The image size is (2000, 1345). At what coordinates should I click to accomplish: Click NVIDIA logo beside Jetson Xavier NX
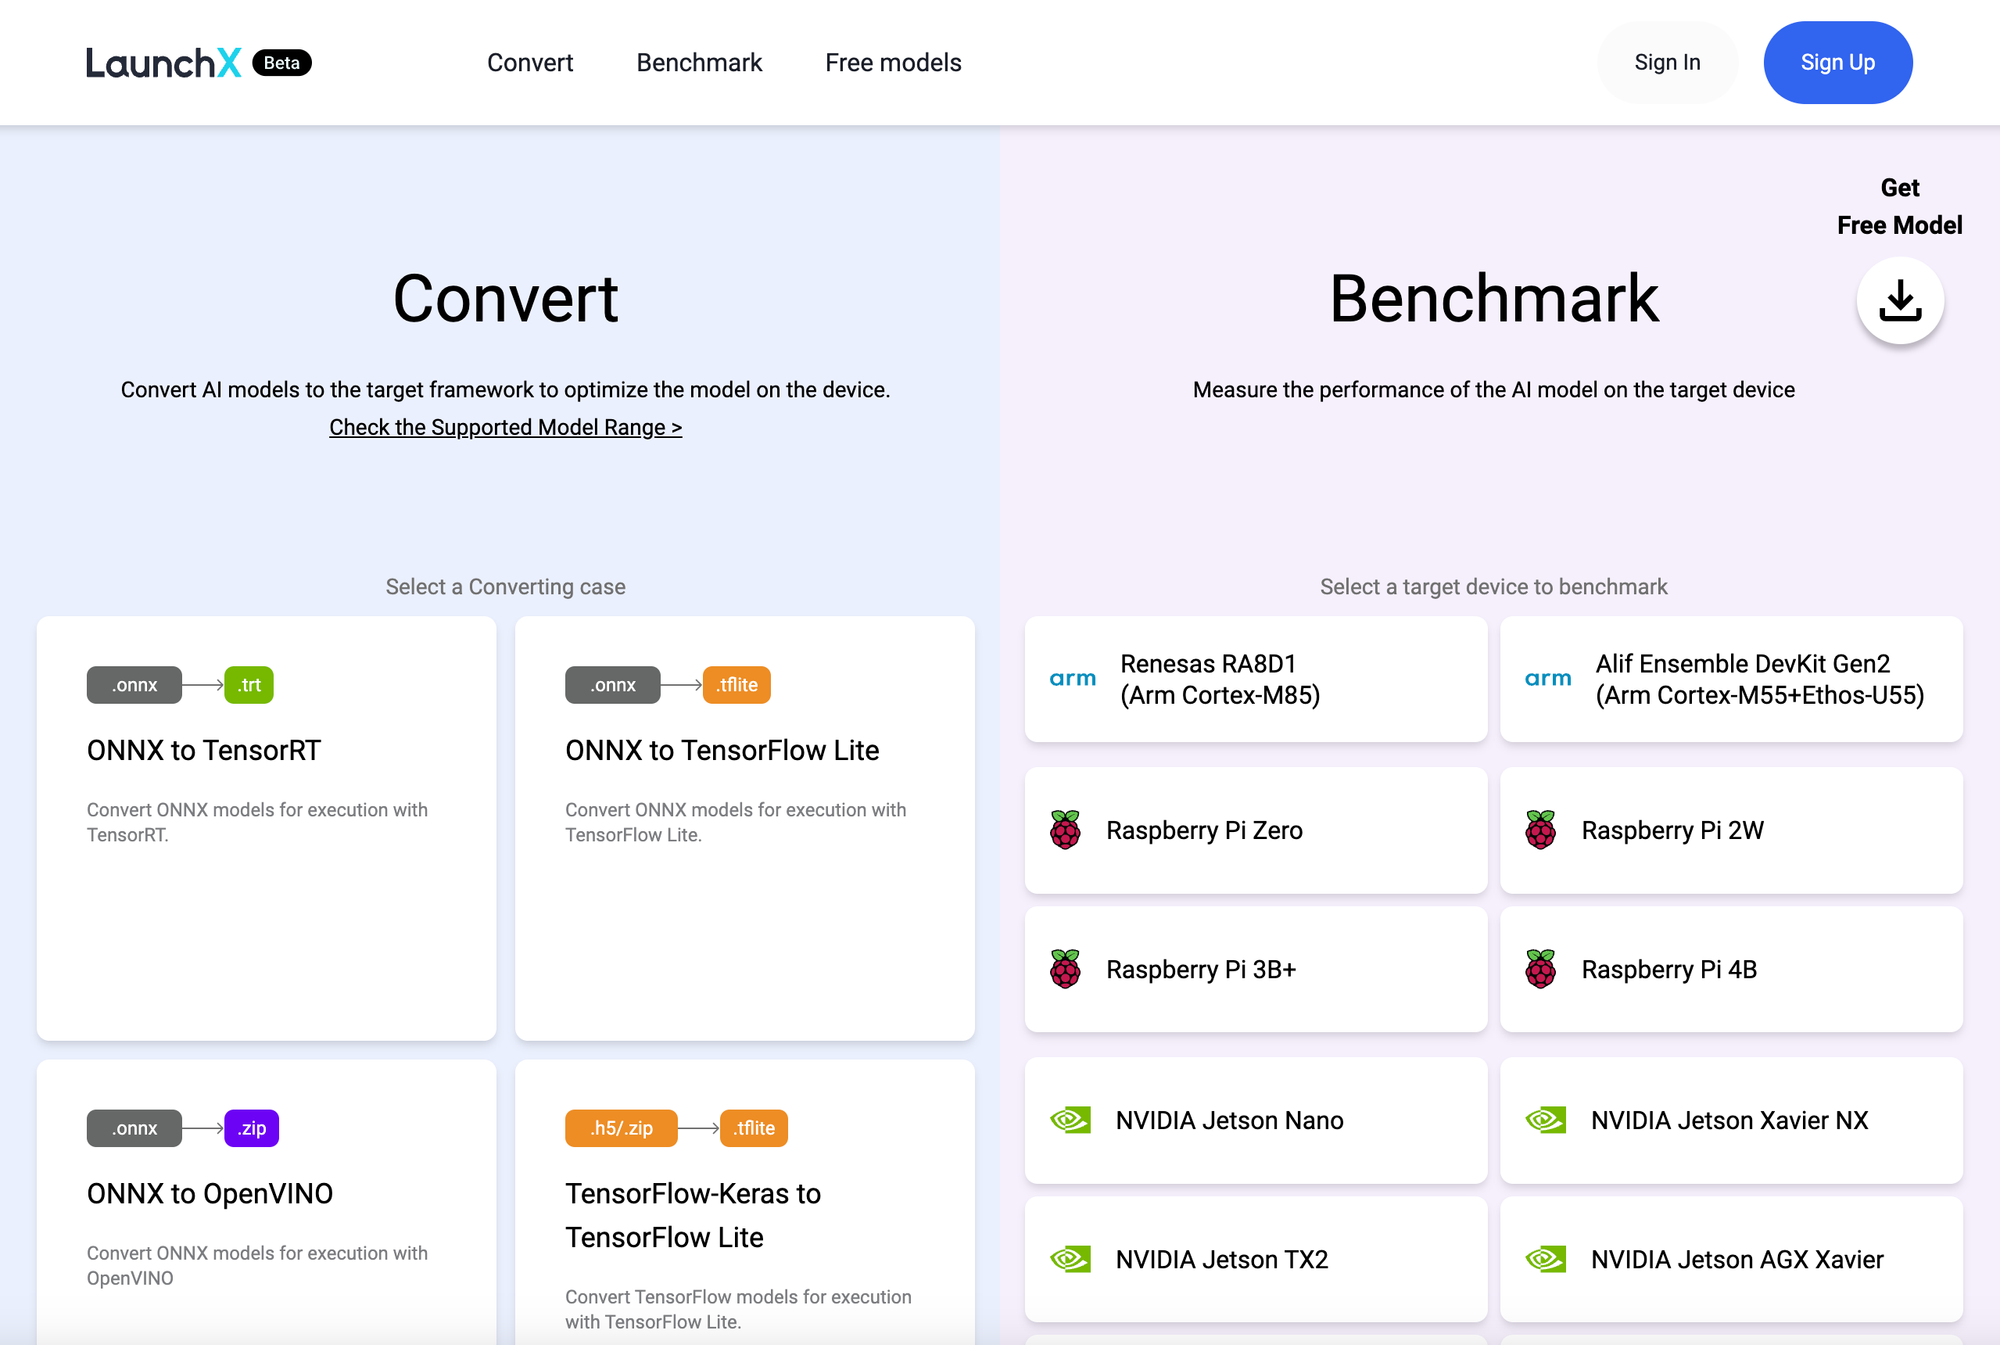tap(1546, 1120)
